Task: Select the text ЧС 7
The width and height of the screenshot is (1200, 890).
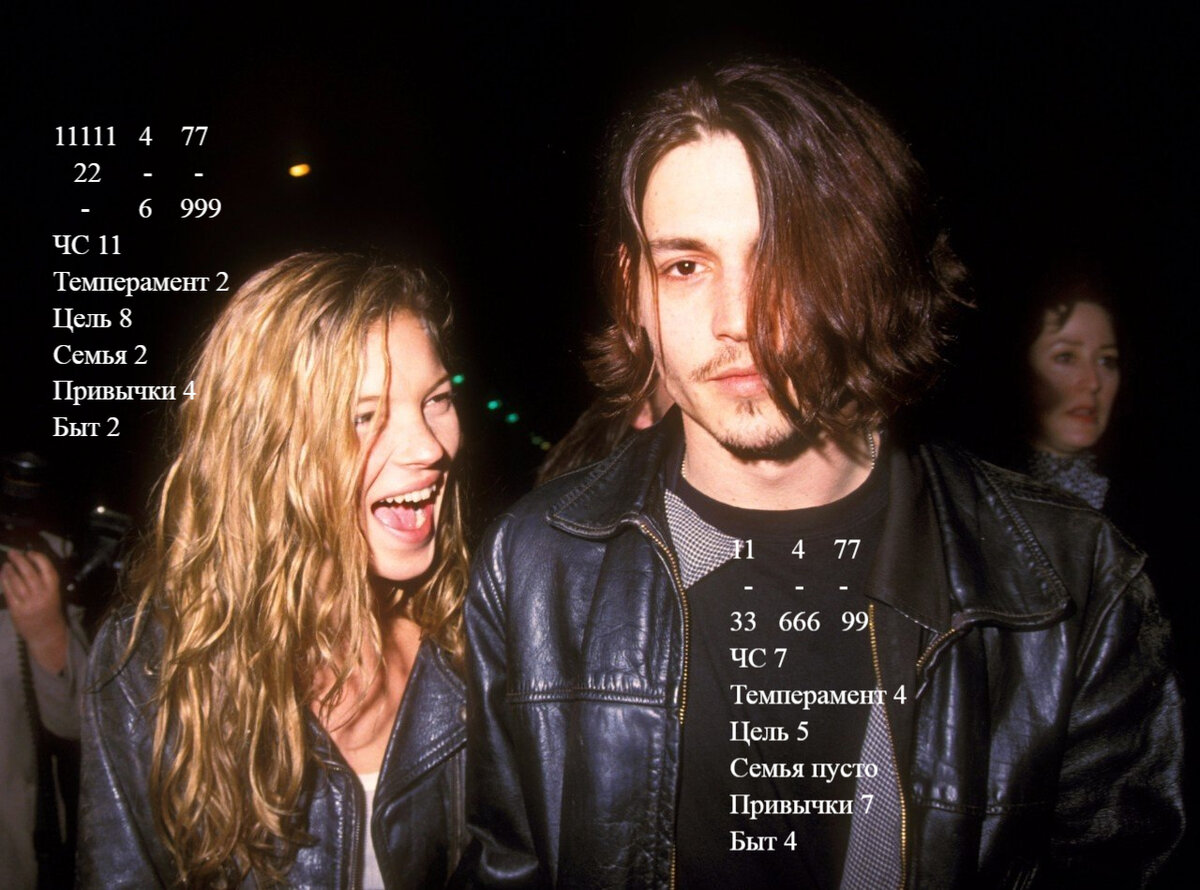Action: [x=758, y=658]
